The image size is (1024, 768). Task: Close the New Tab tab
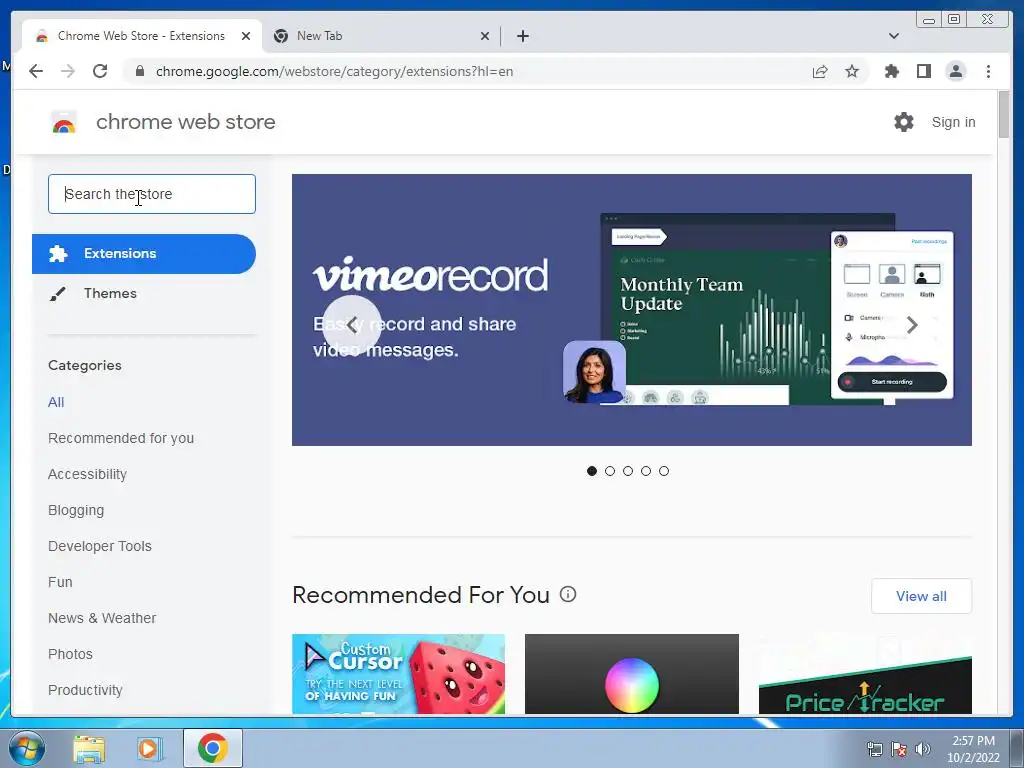485,36
